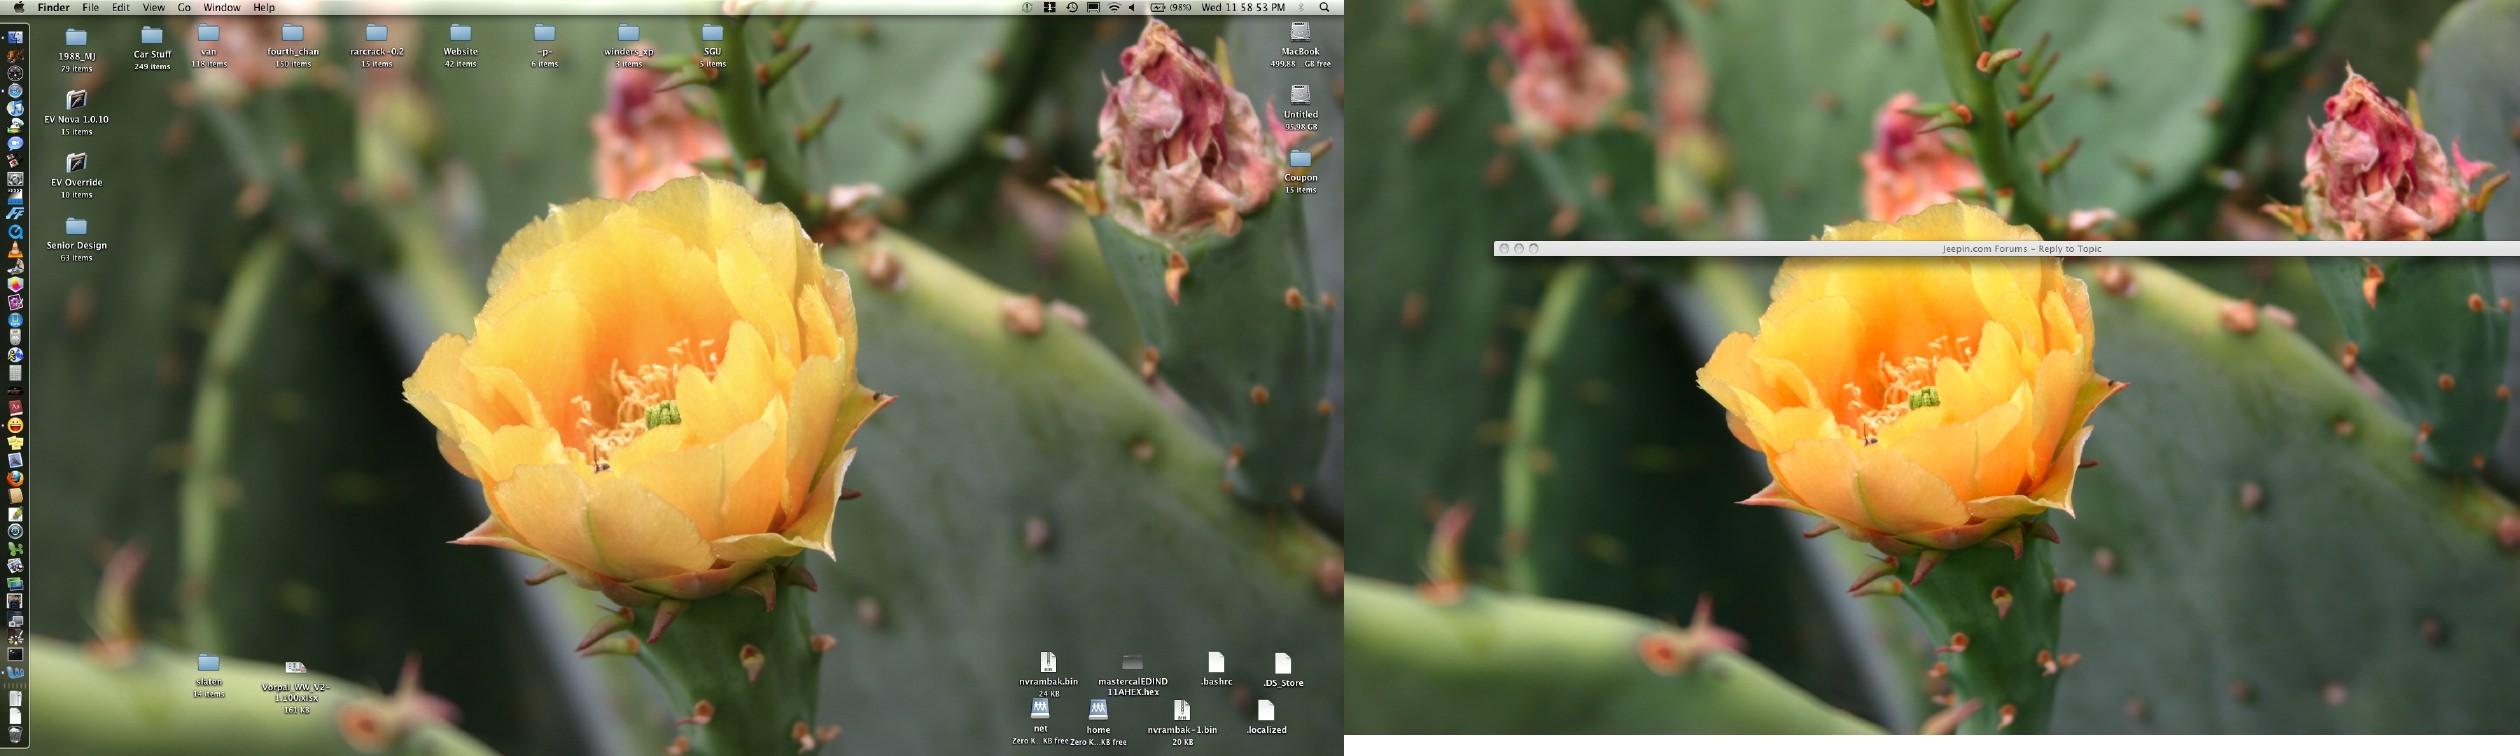The width and height of the screenshot is (2520, 756).
Task: Click the date and time in menu bar
Action: [x=1243, y=7]
